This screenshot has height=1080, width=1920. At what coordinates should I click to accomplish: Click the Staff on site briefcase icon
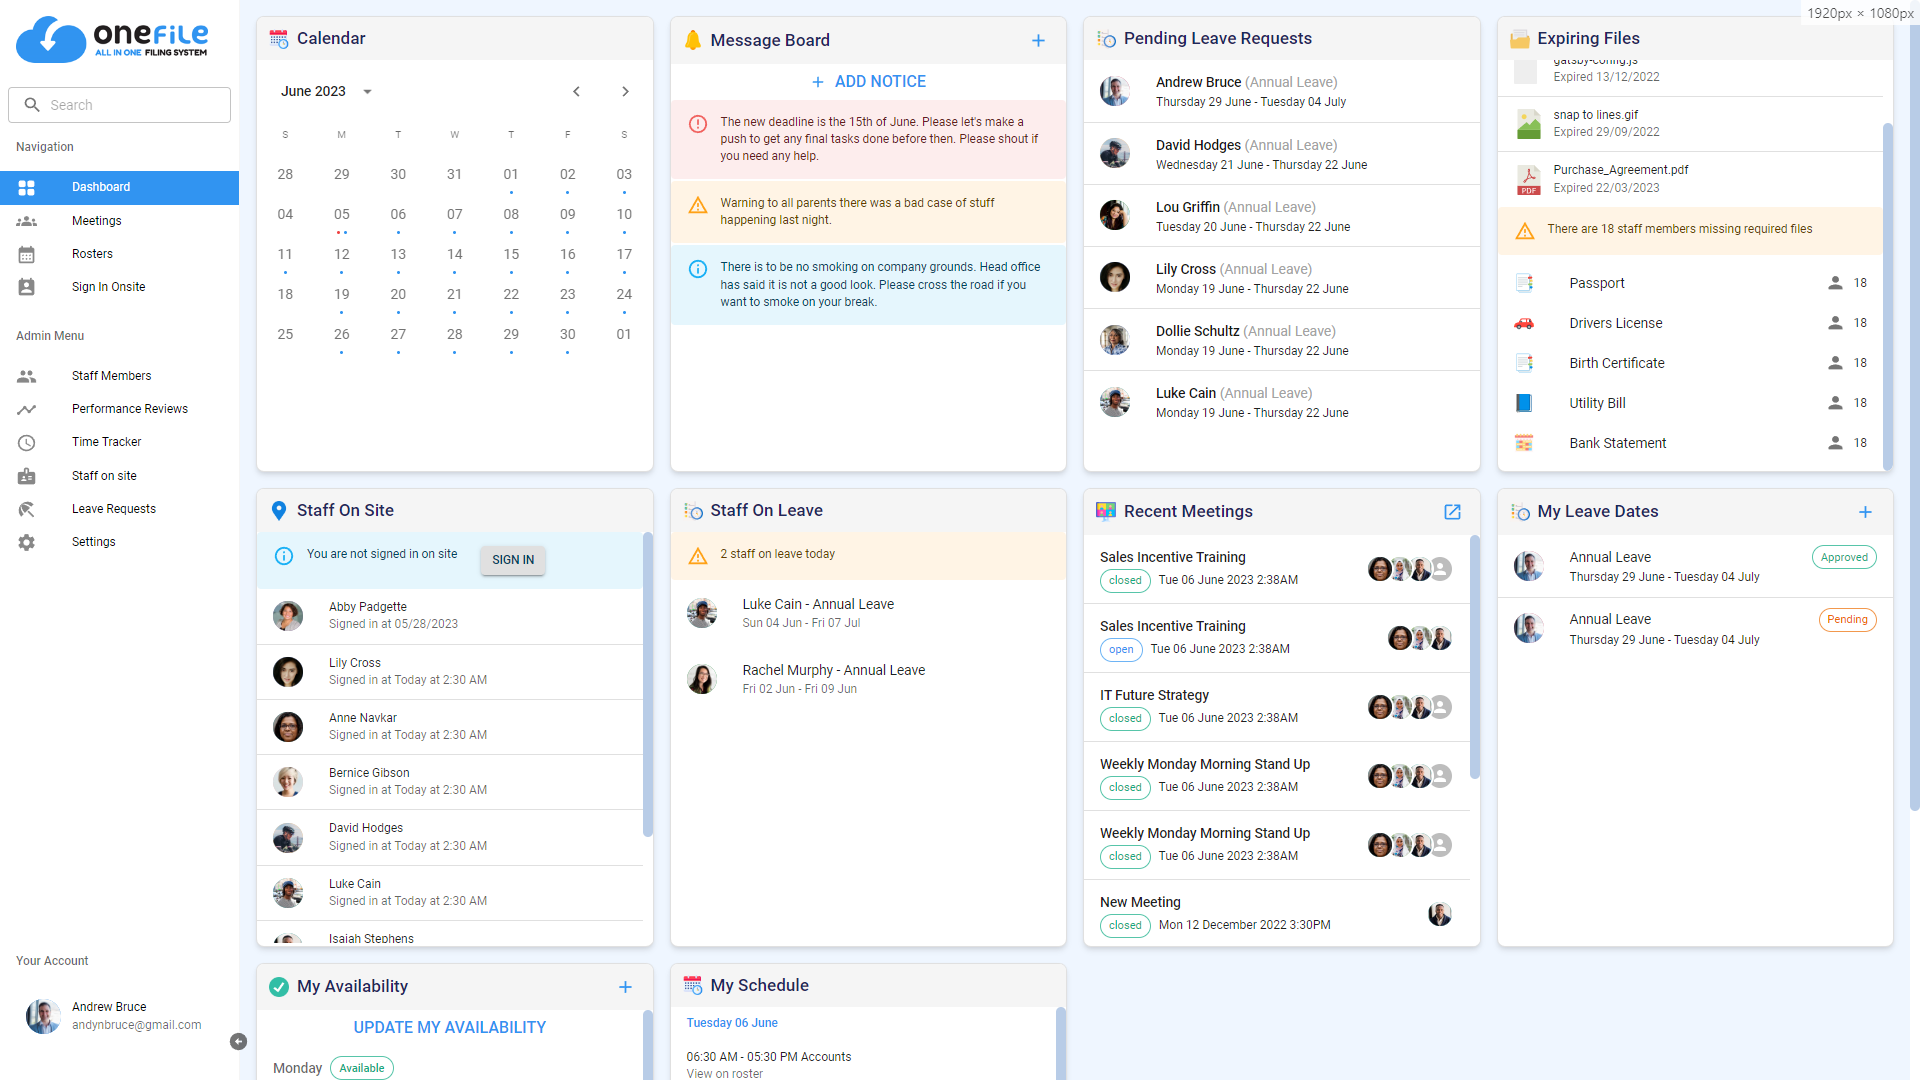[x=26, y=476]
